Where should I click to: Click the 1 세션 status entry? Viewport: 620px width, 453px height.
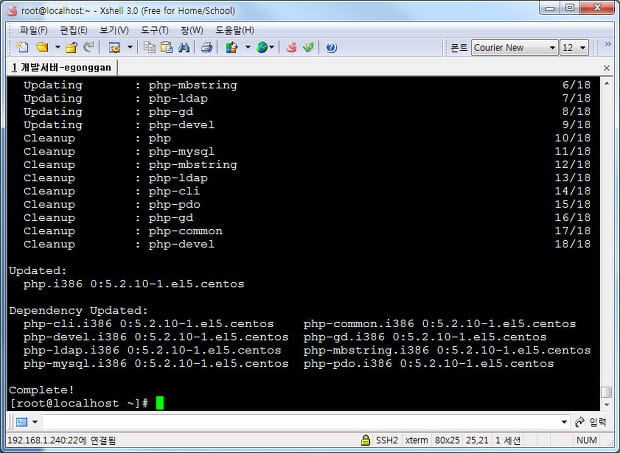pos(508,440)
